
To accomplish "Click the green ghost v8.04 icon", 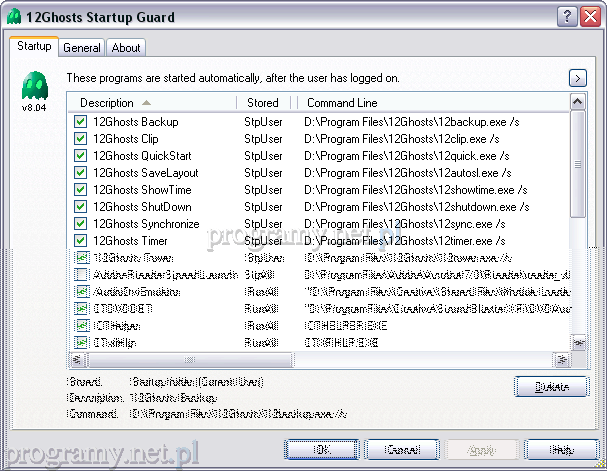I will click(34, 82).
